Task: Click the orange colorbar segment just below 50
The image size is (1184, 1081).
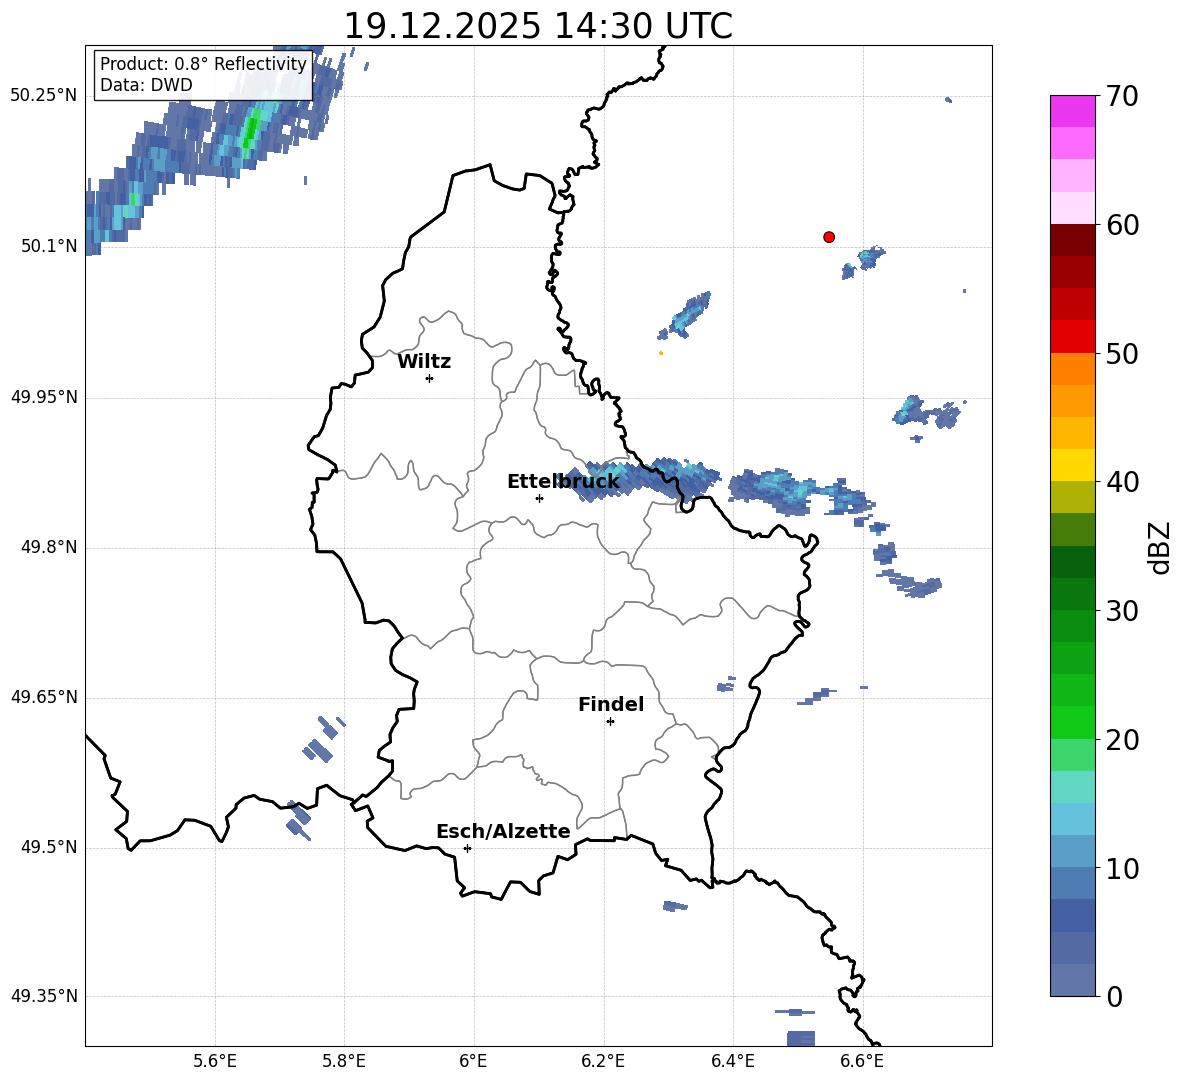Action: pos(1072,368)
